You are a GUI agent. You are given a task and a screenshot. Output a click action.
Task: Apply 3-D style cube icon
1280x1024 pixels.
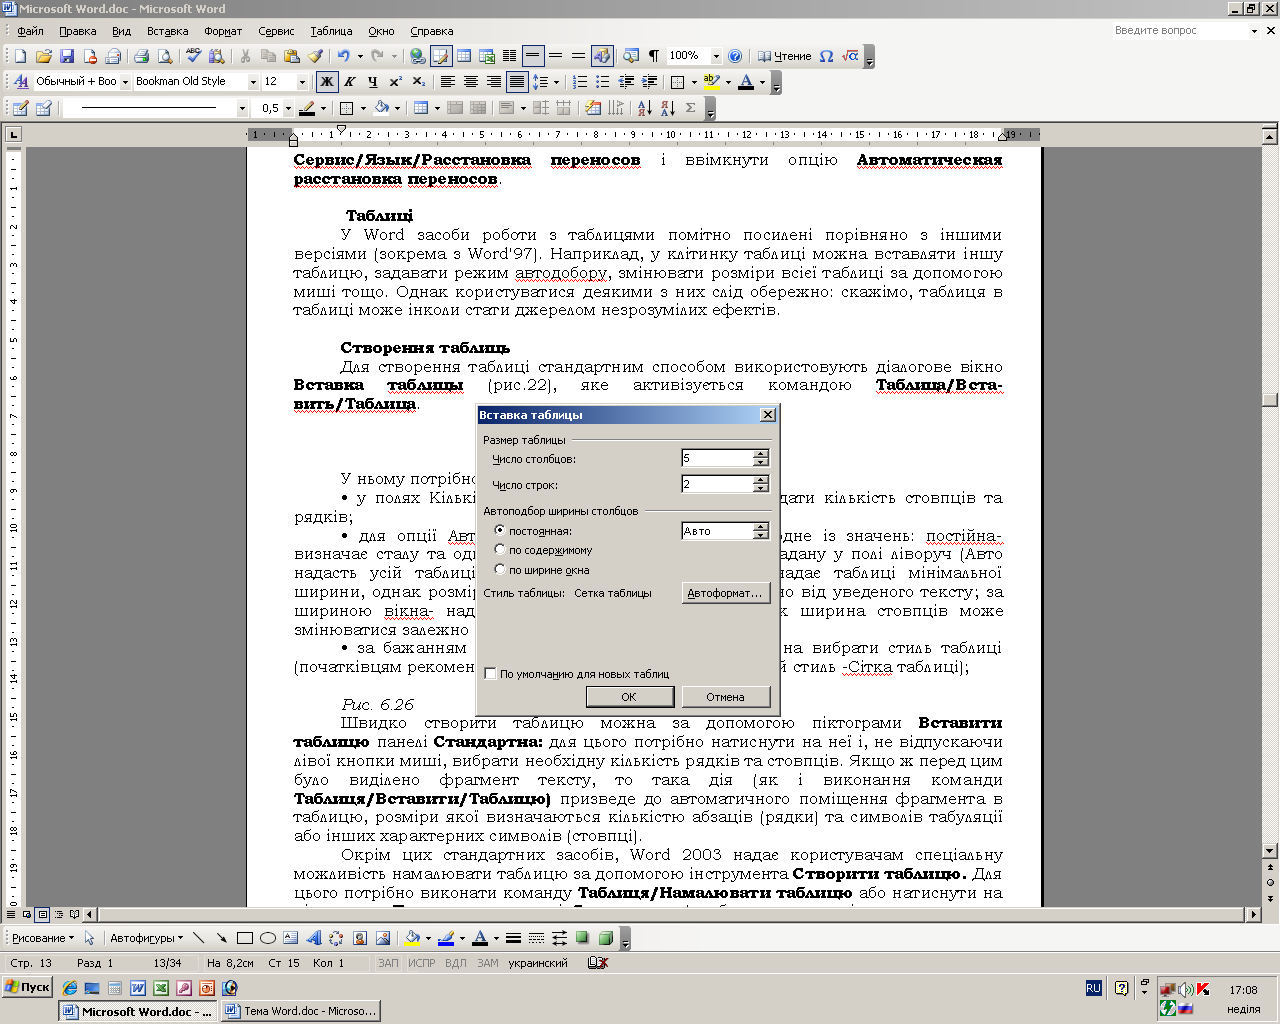point(606,938)
